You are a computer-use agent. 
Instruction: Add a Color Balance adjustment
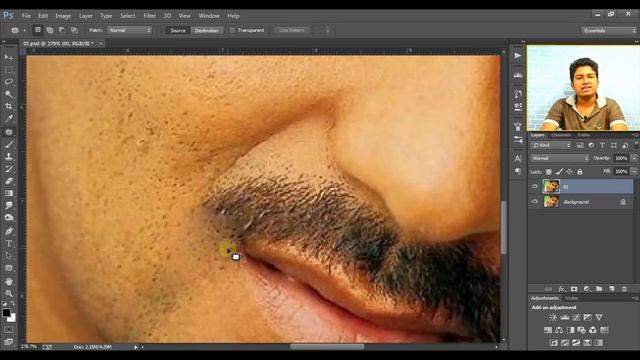559,330
